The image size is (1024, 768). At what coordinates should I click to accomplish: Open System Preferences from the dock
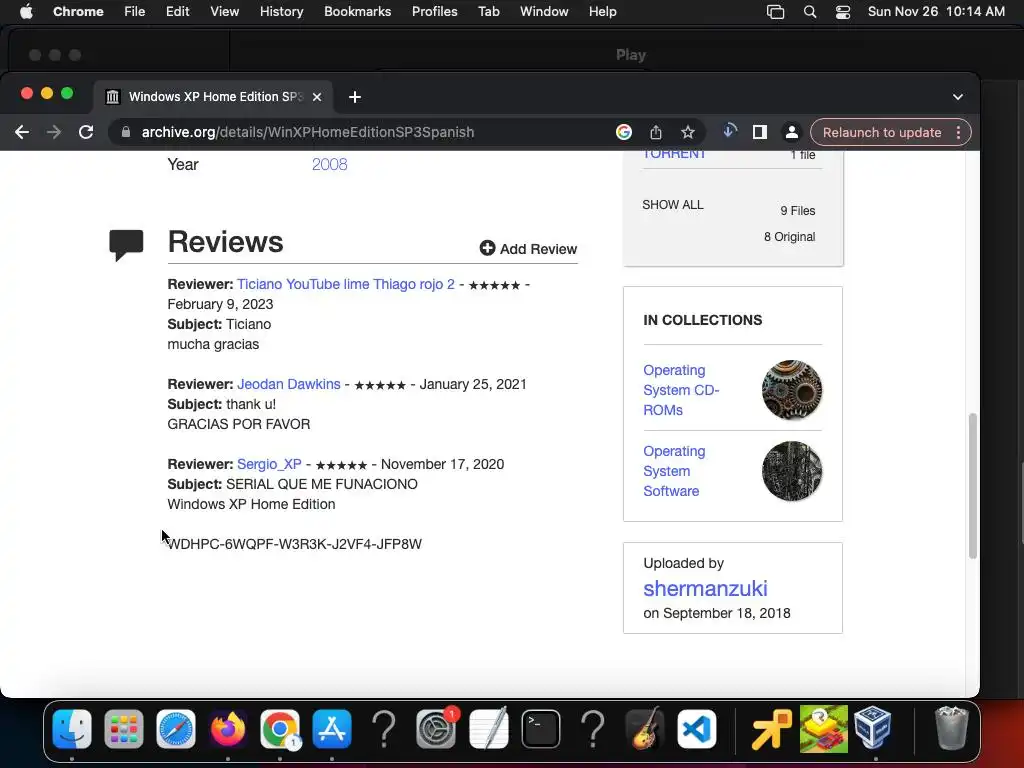pos(436,728)
